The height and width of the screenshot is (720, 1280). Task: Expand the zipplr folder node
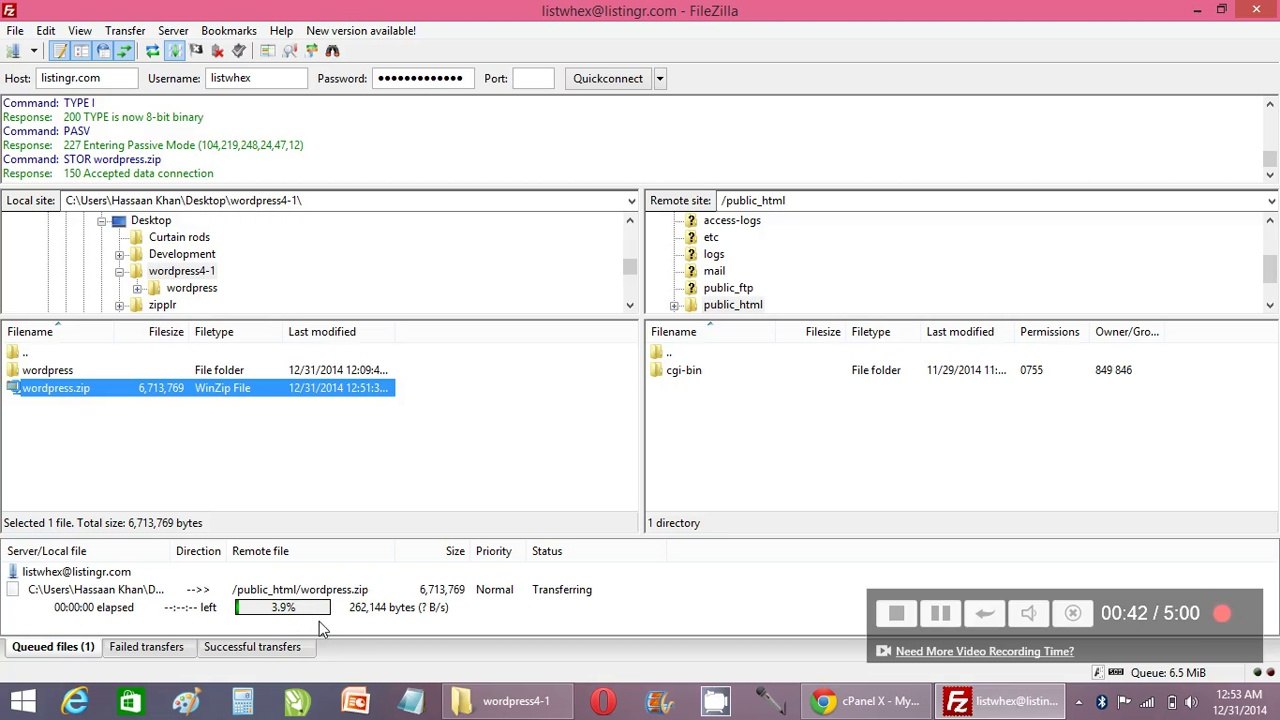click(120, 305)
